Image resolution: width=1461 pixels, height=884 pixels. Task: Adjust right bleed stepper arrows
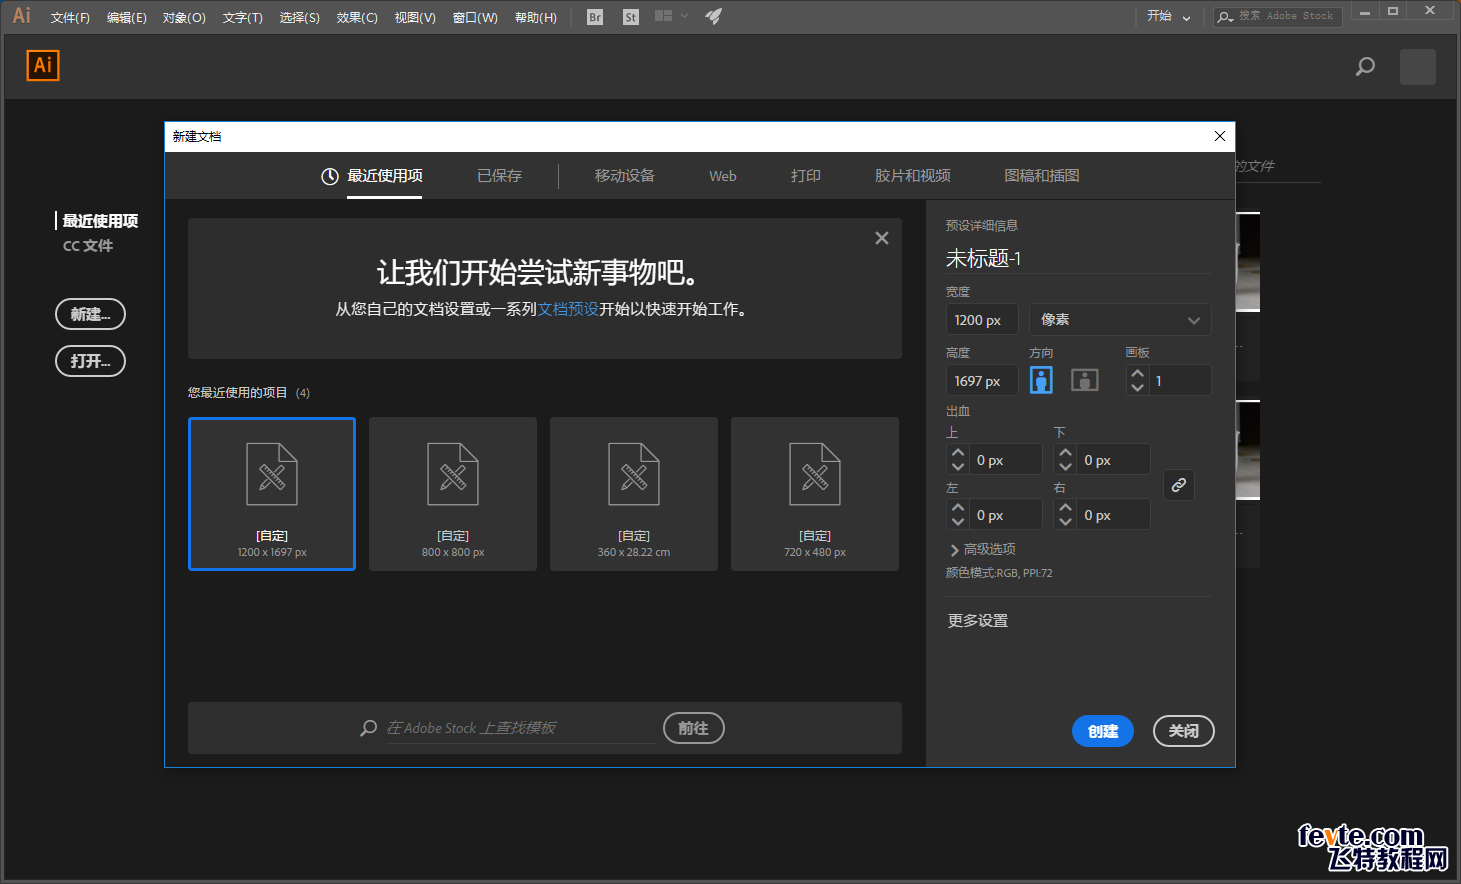click(x=1065, y=515)
